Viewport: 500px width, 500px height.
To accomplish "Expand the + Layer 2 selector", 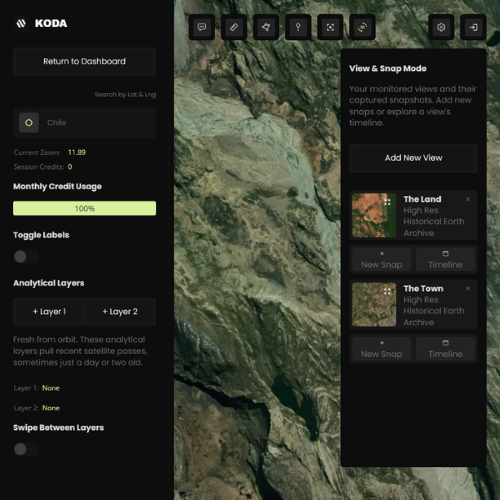I will [120, 312].
